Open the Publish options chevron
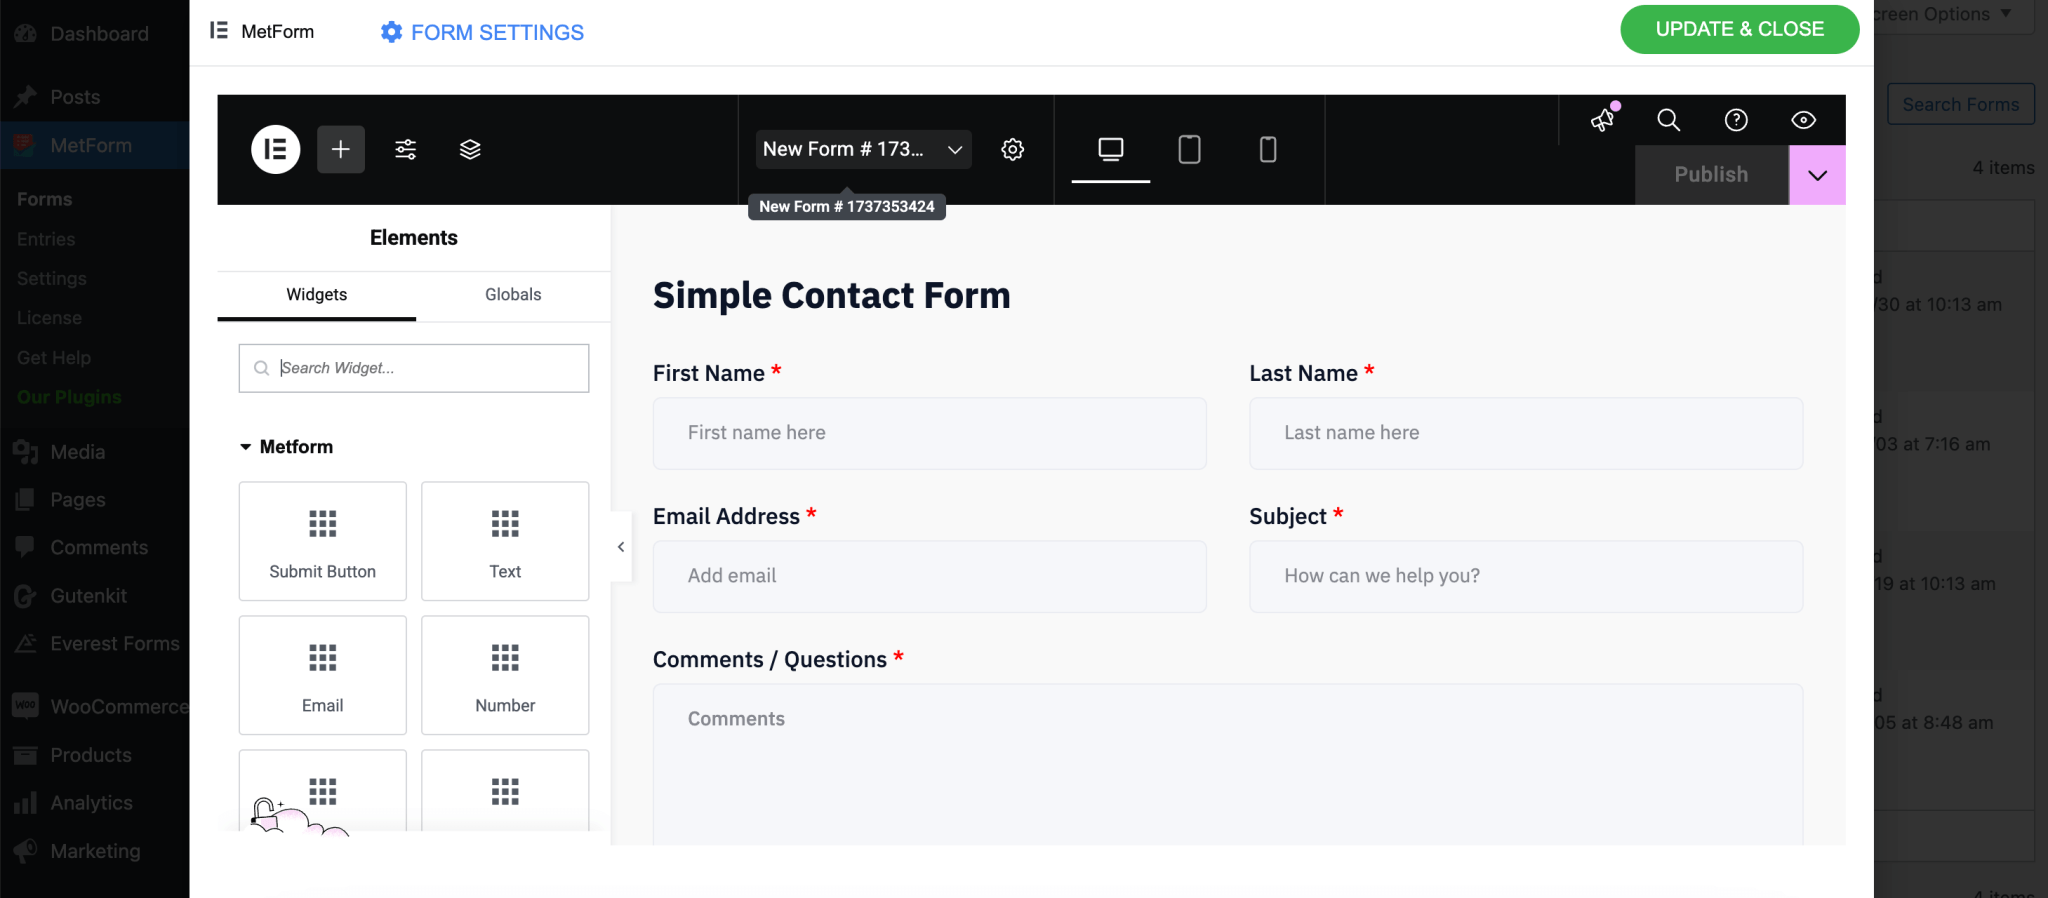Screen dimensions: 2048x898 pos(1816,175)
